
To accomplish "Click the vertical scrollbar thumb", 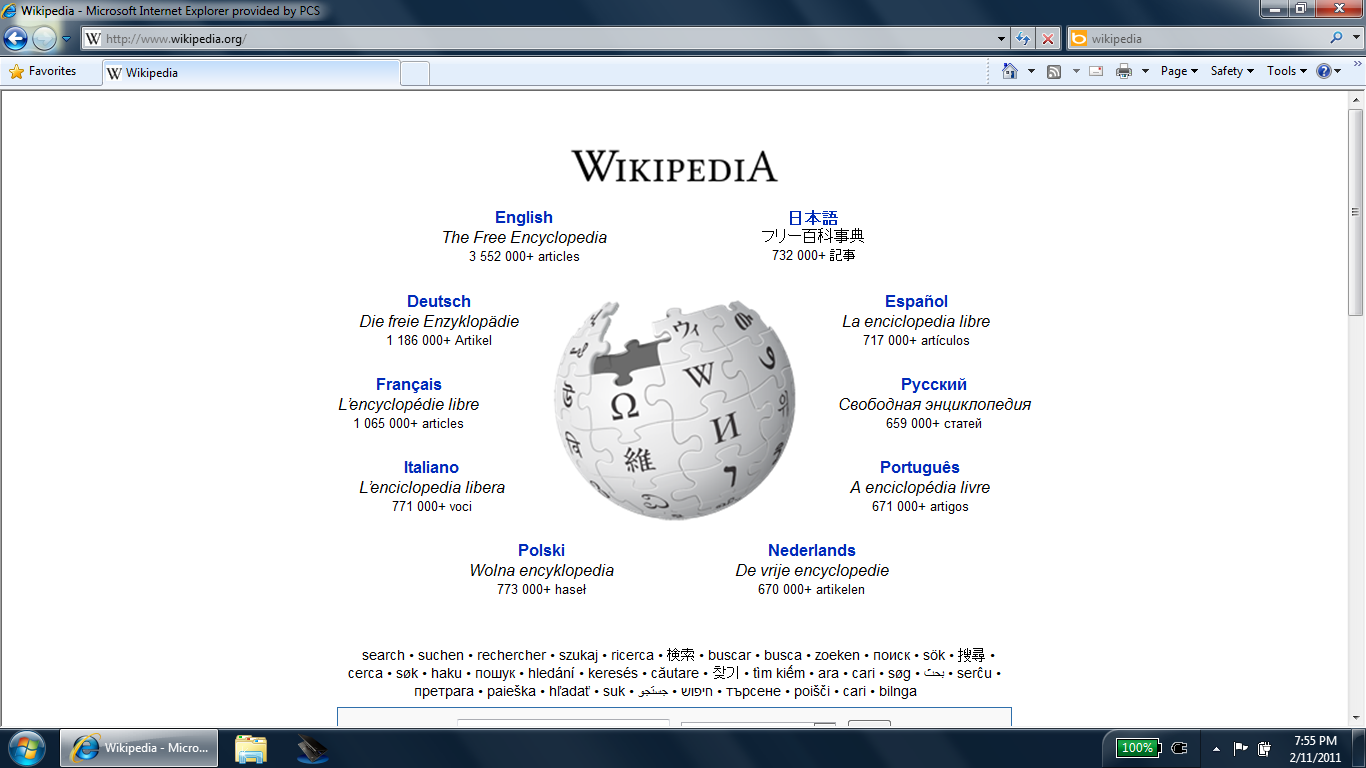I will [x=1356, y=213].
